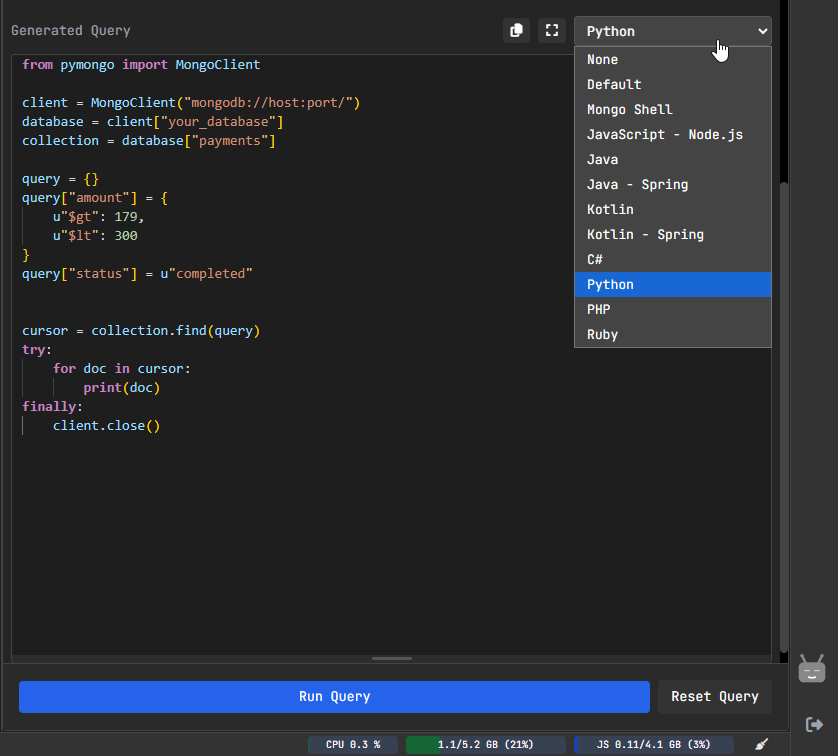Click the 'finally:' code line
The image size is (838, 756).
pos(52,407)
